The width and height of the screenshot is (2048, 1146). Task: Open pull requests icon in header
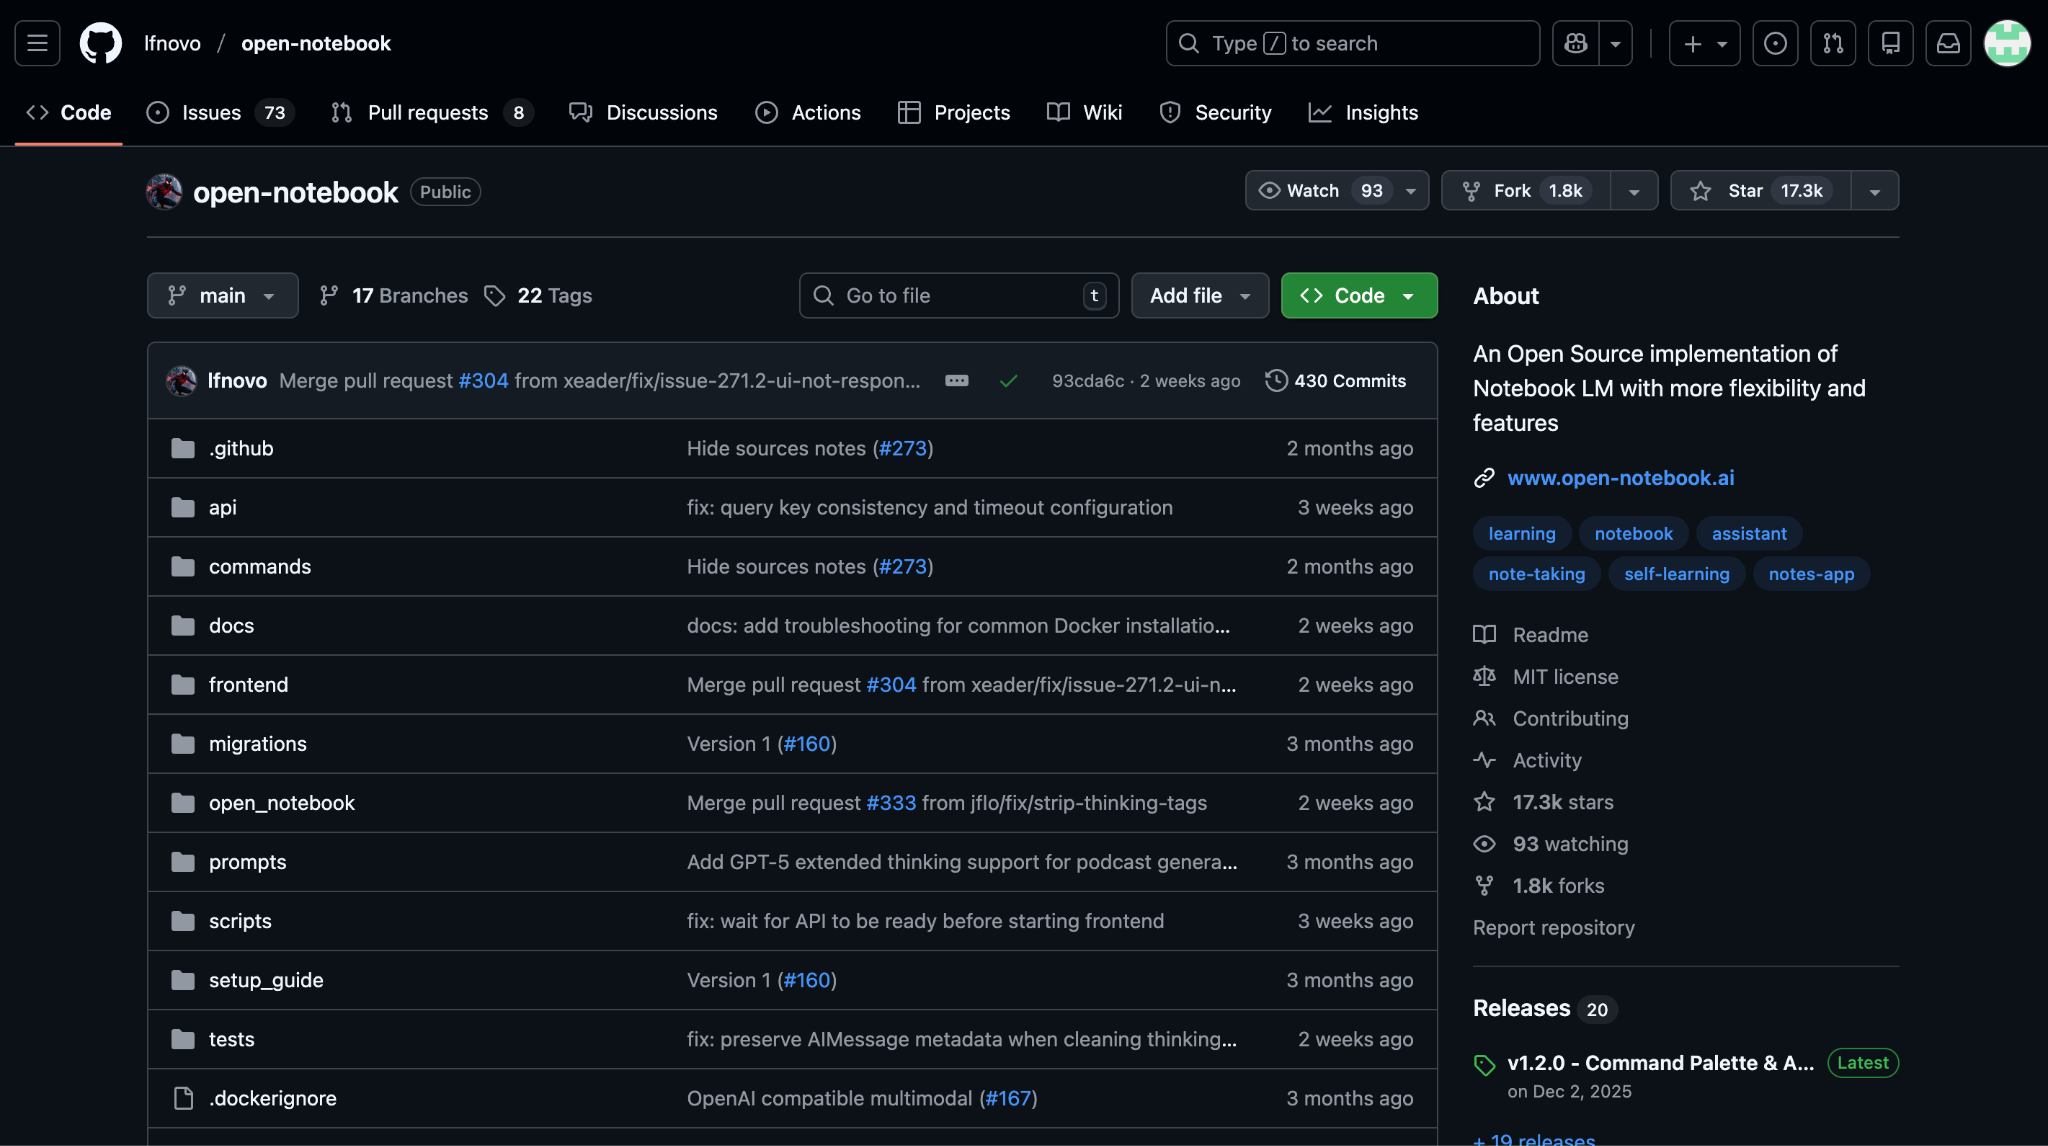[x=1832, y=43]
